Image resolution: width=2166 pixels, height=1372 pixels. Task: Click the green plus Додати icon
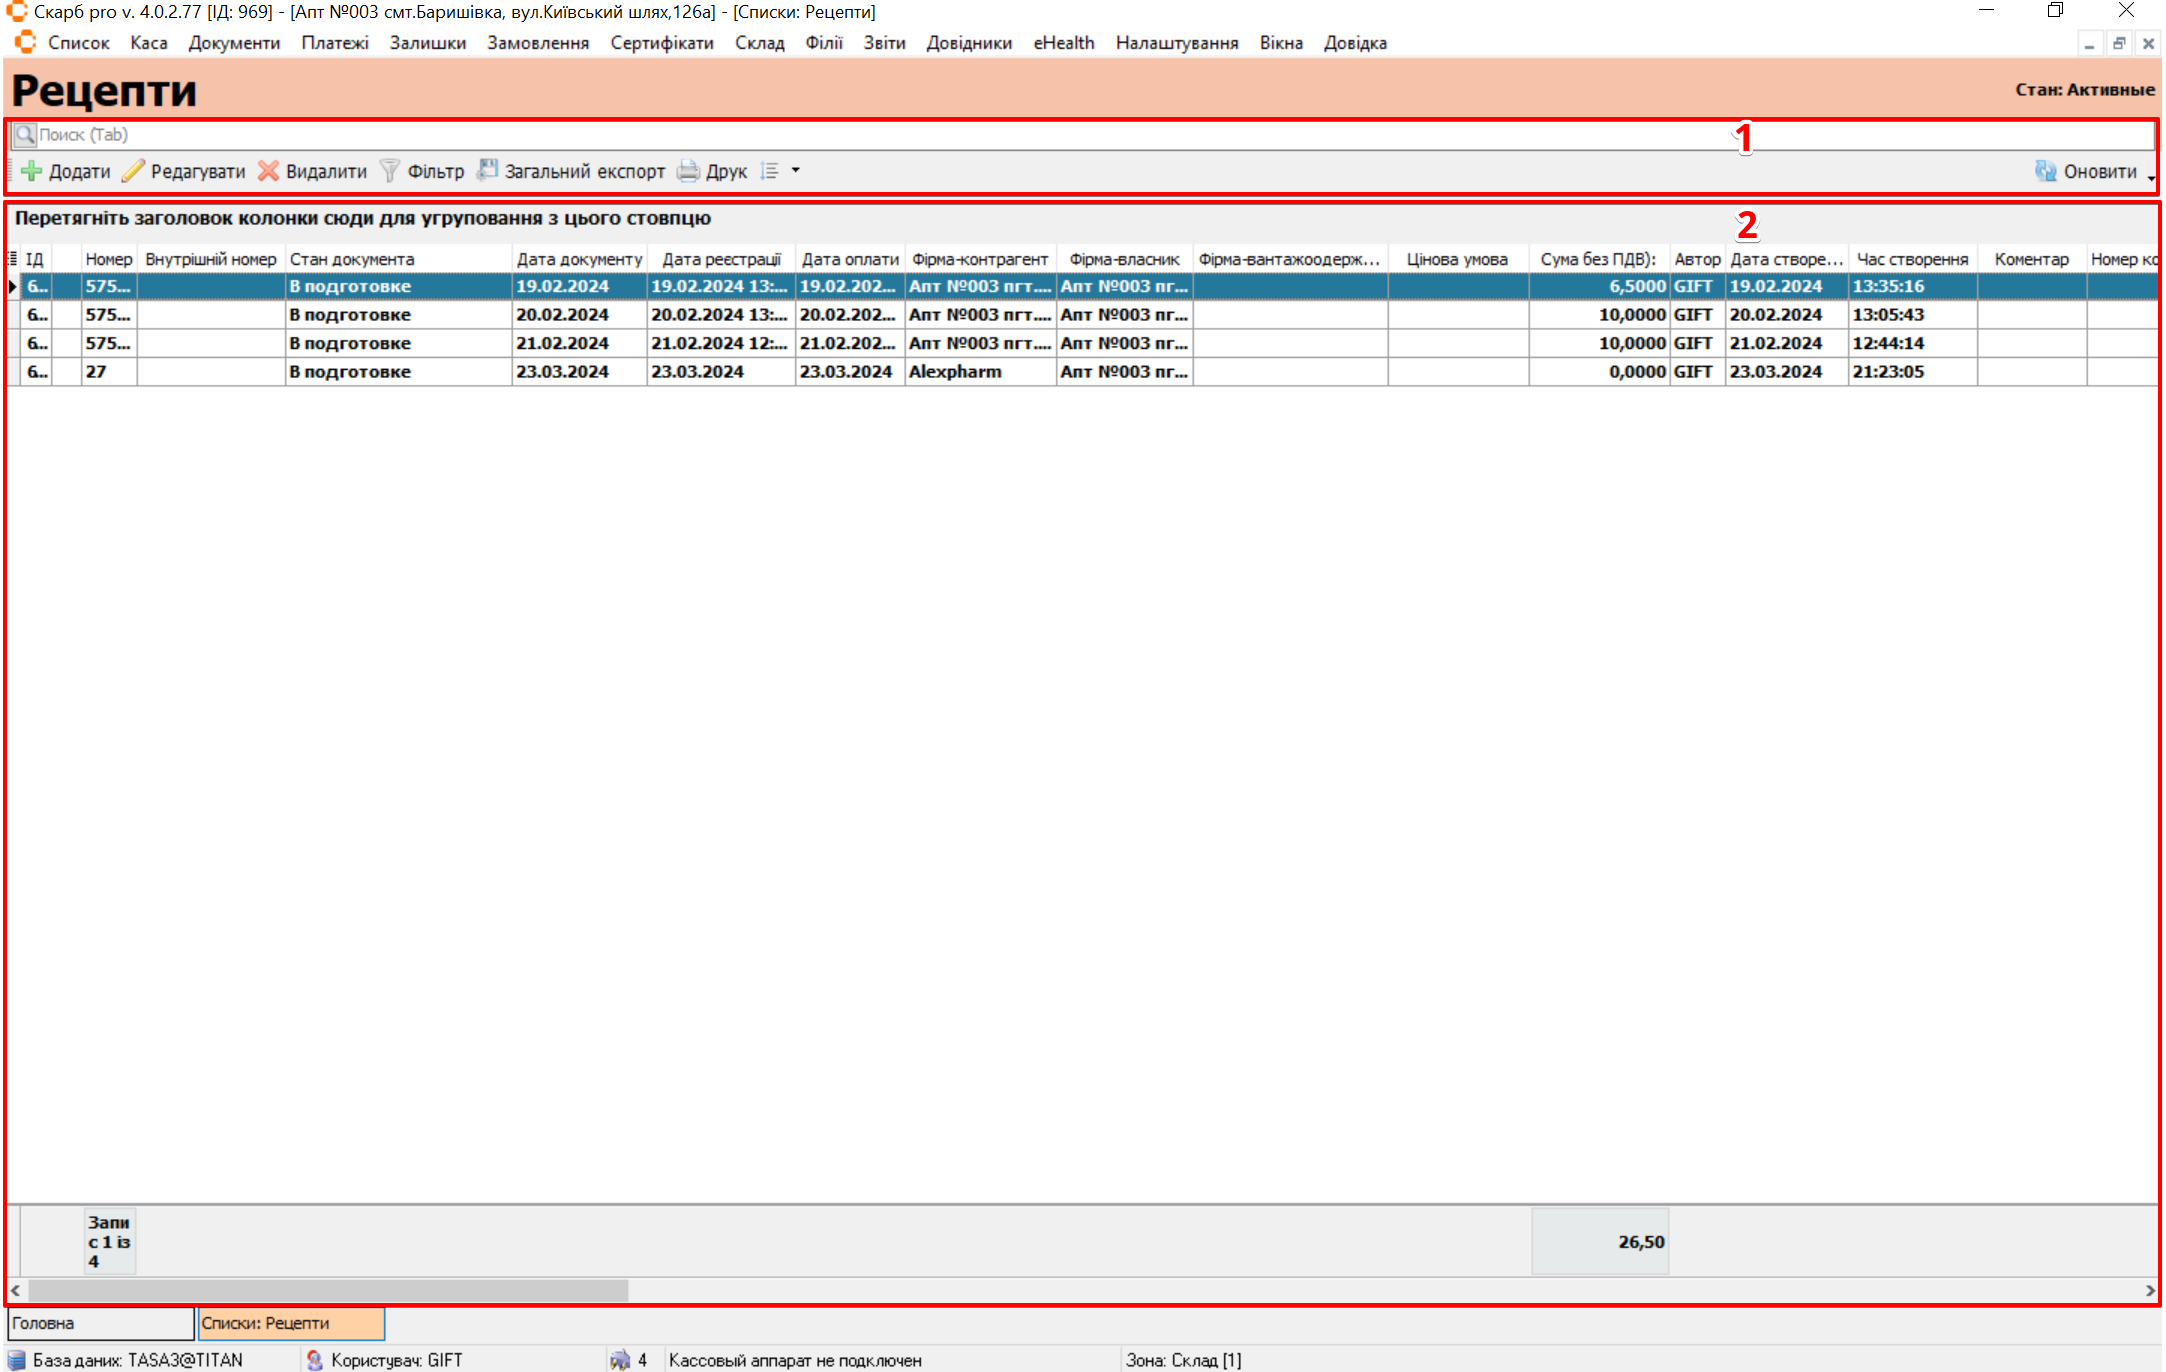click(32, 171)
